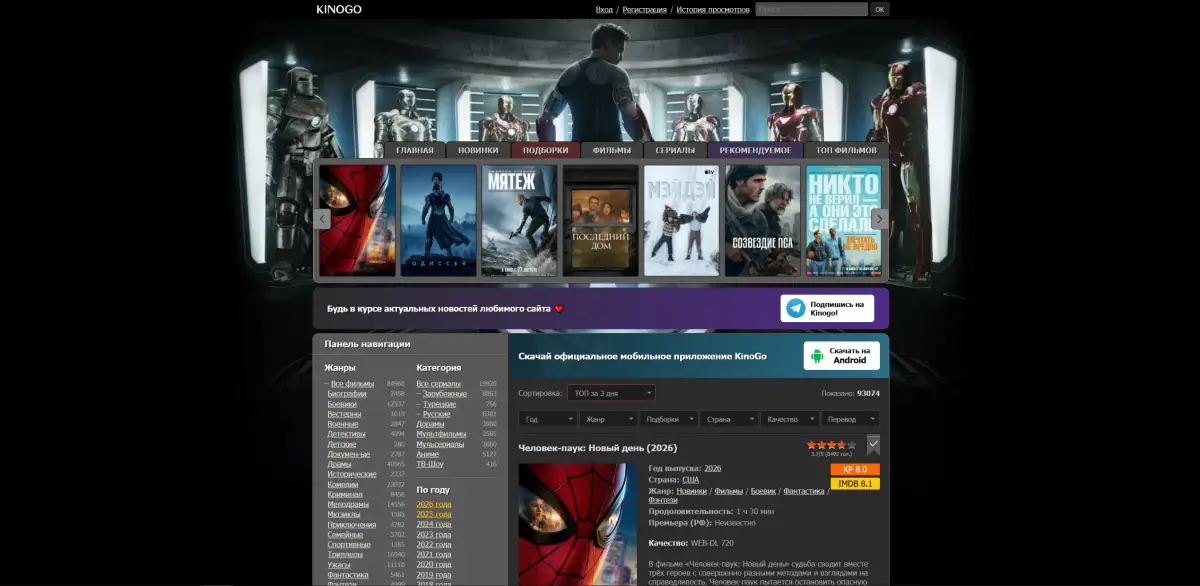Image resolution: width=1200 pixels, height=586 pixels.
Task: Open 'История просмотров' link
Action: click(x=713, y=9)
